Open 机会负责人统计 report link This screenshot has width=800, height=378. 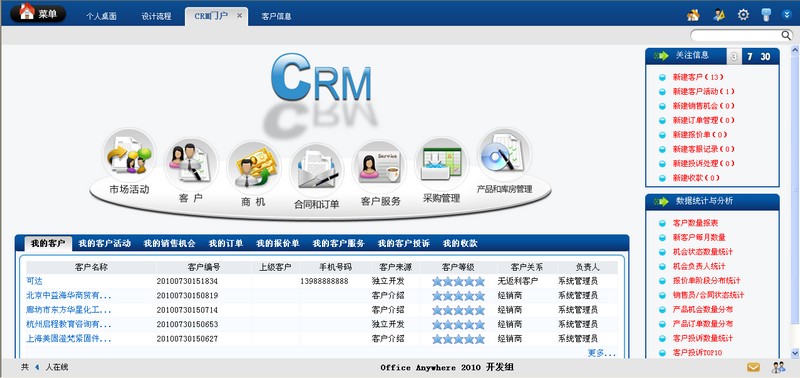tap(699, 266)
